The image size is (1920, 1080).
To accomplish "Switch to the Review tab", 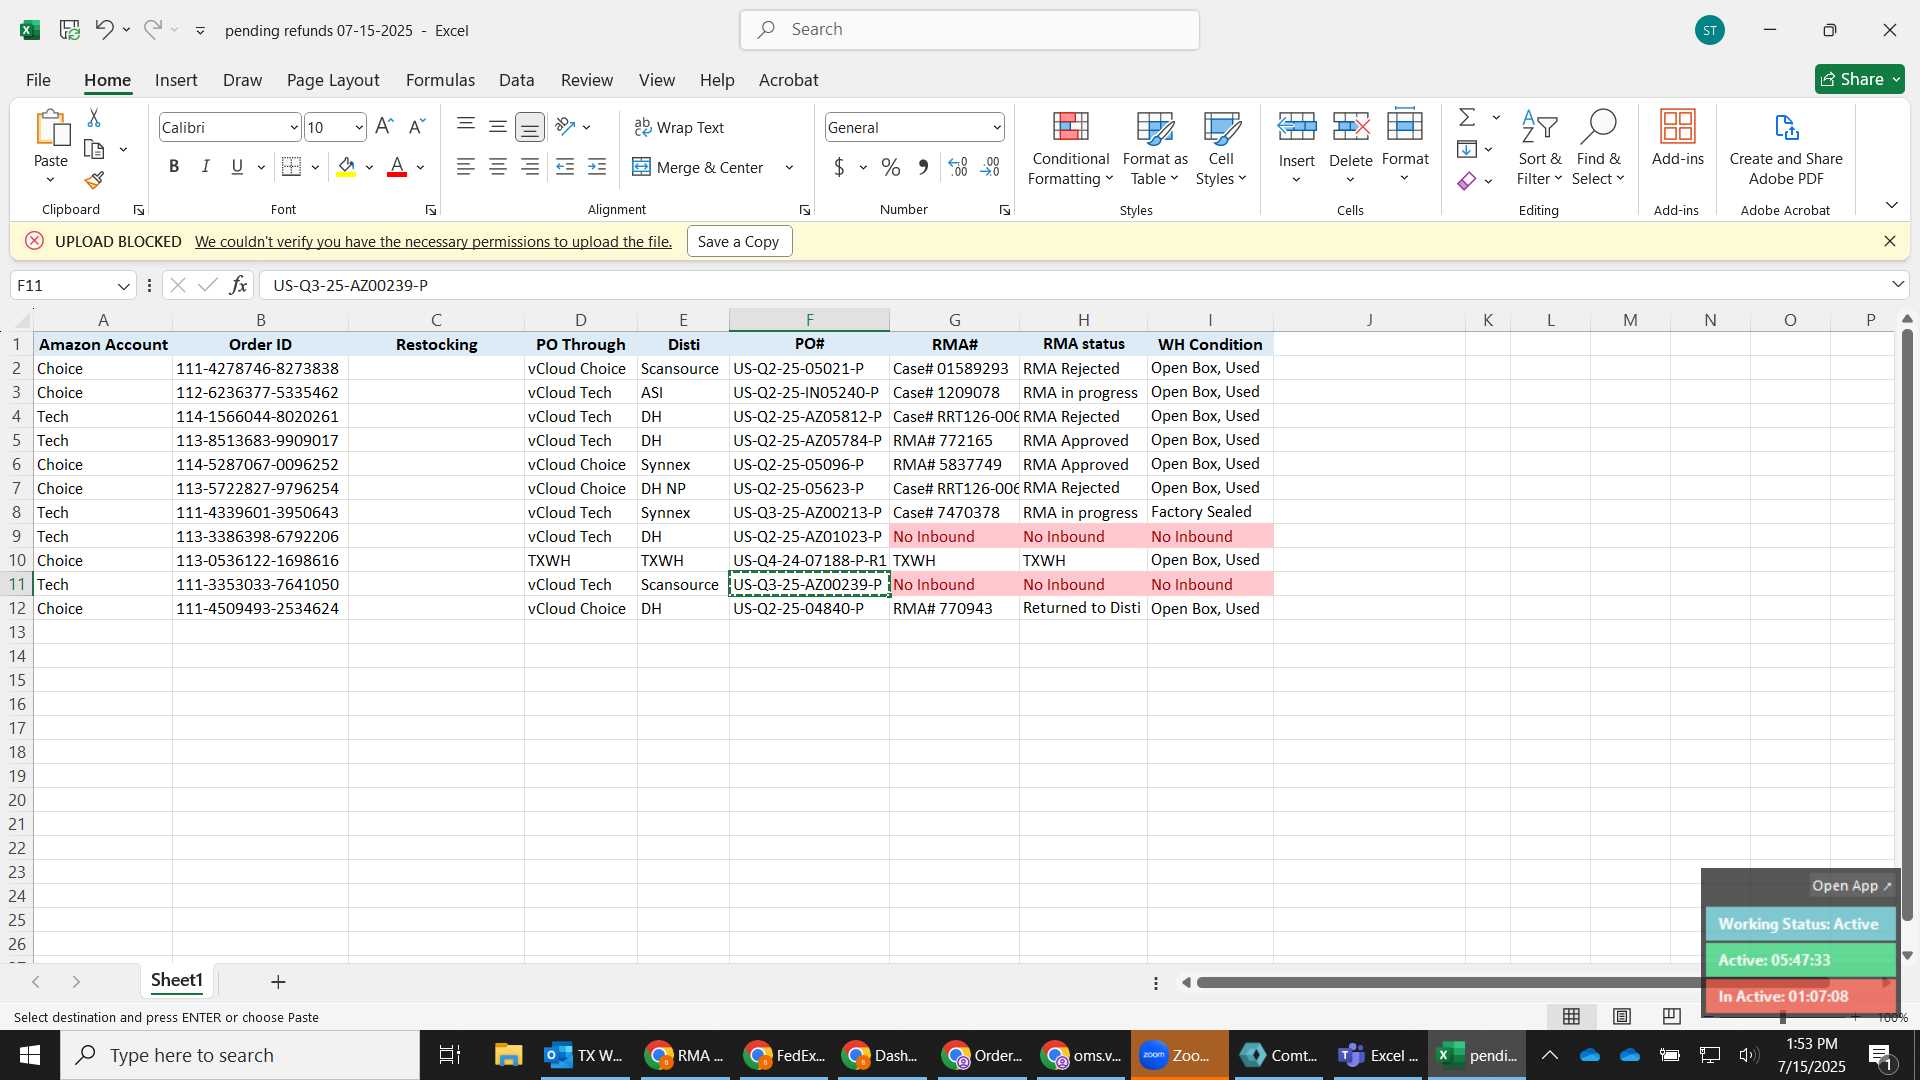I will [587, 80].
